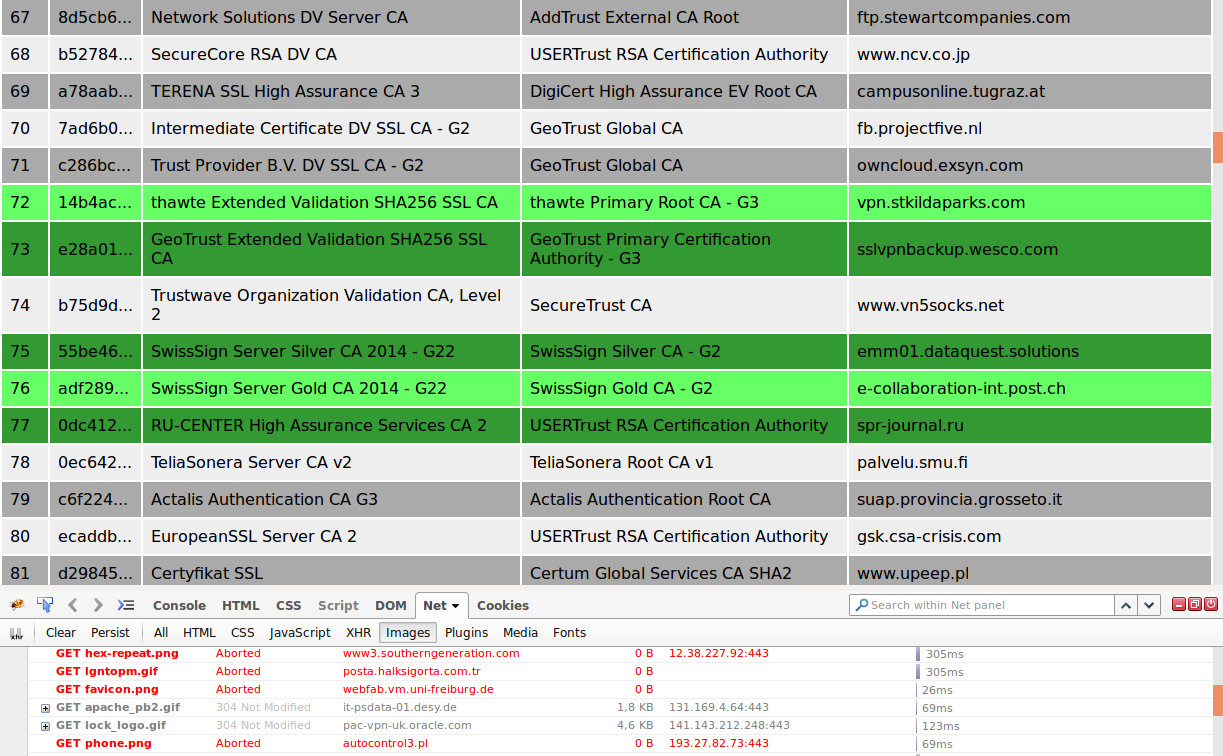Click campusonline.tugraz.at cell

[x=1030, y=92]
